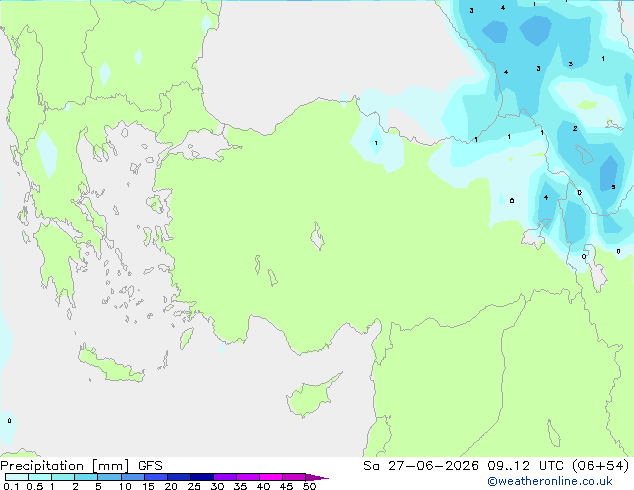
Task: Click the '09..12 UTC' time text
Action: click(x=525, y=466)
